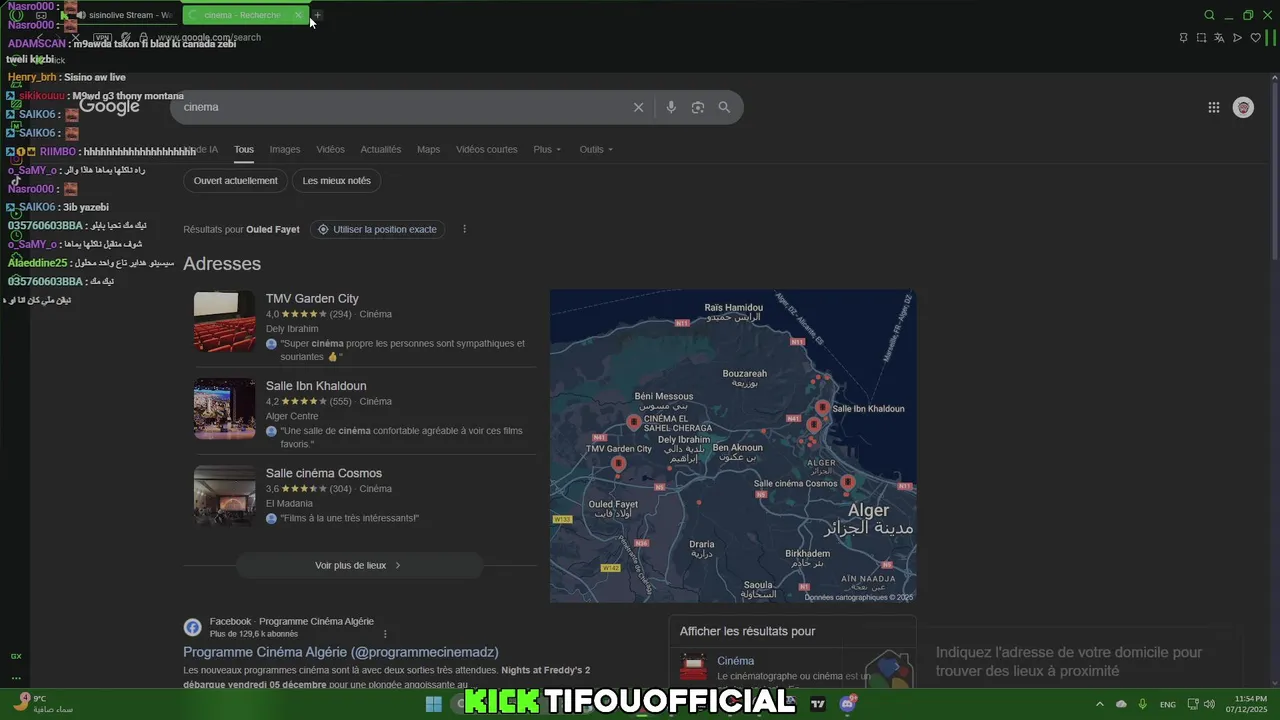The image size is (1280, 720).
Task: Translate the page with the translate icon
Action: 1219,38
